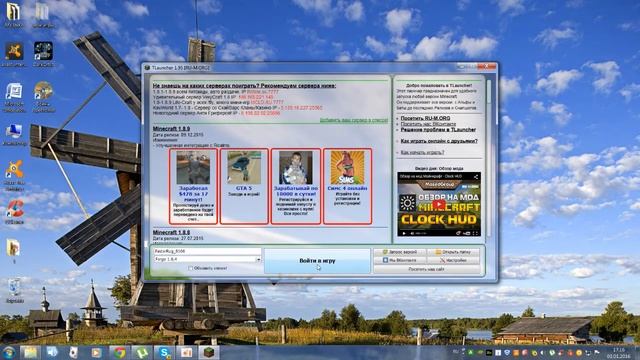This screenshot has height=360, width=640.
Task: Click the Посетить наш сайт button
Action: pyautogui.click(x=427, y=269)
